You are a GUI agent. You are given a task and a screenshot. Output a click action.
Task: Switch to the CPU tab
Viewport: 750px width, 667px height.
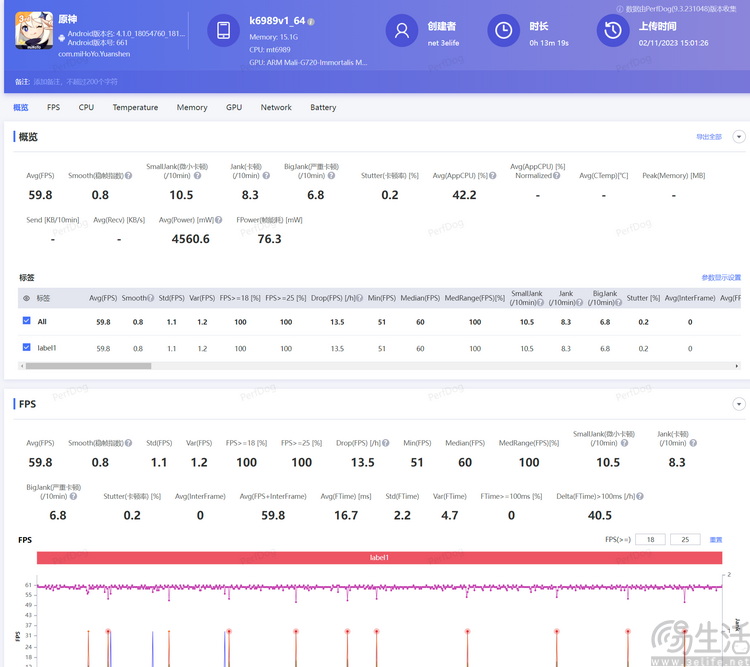(x=86, y=107)
